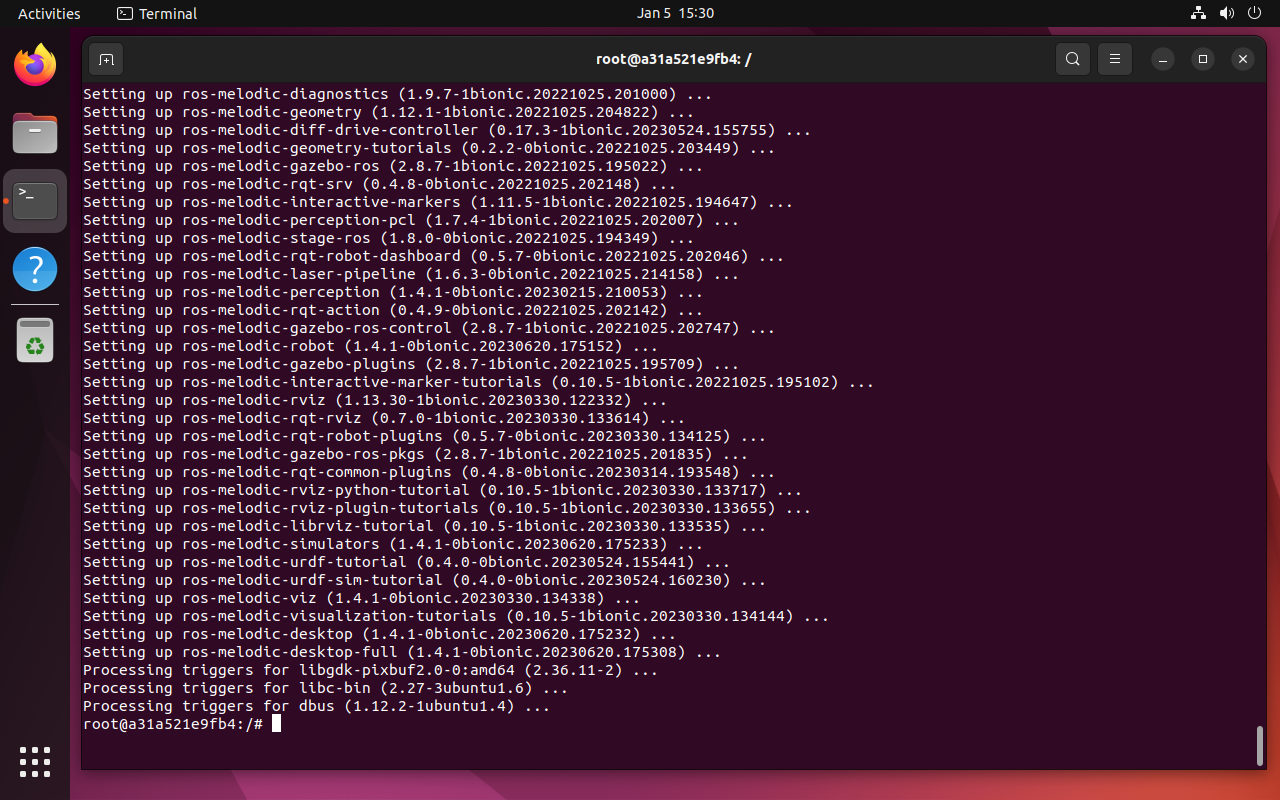Viewport: 1280px width, 800px height.
Task: Open the clock and calendar panel
Action: click(675, 13)
